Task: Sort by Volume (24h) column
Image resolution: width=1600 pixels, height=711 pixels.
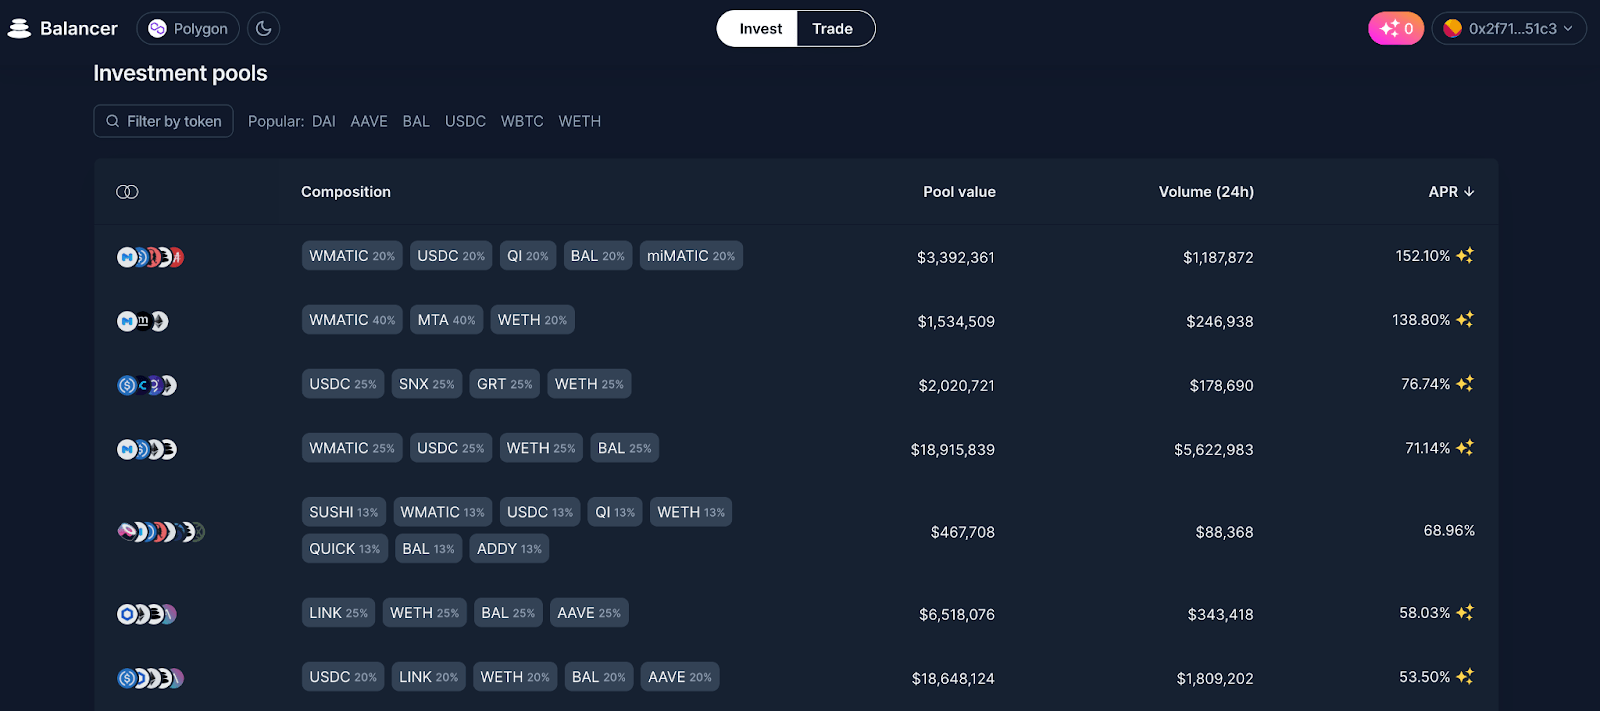Action: click(x=1206, y=192)
